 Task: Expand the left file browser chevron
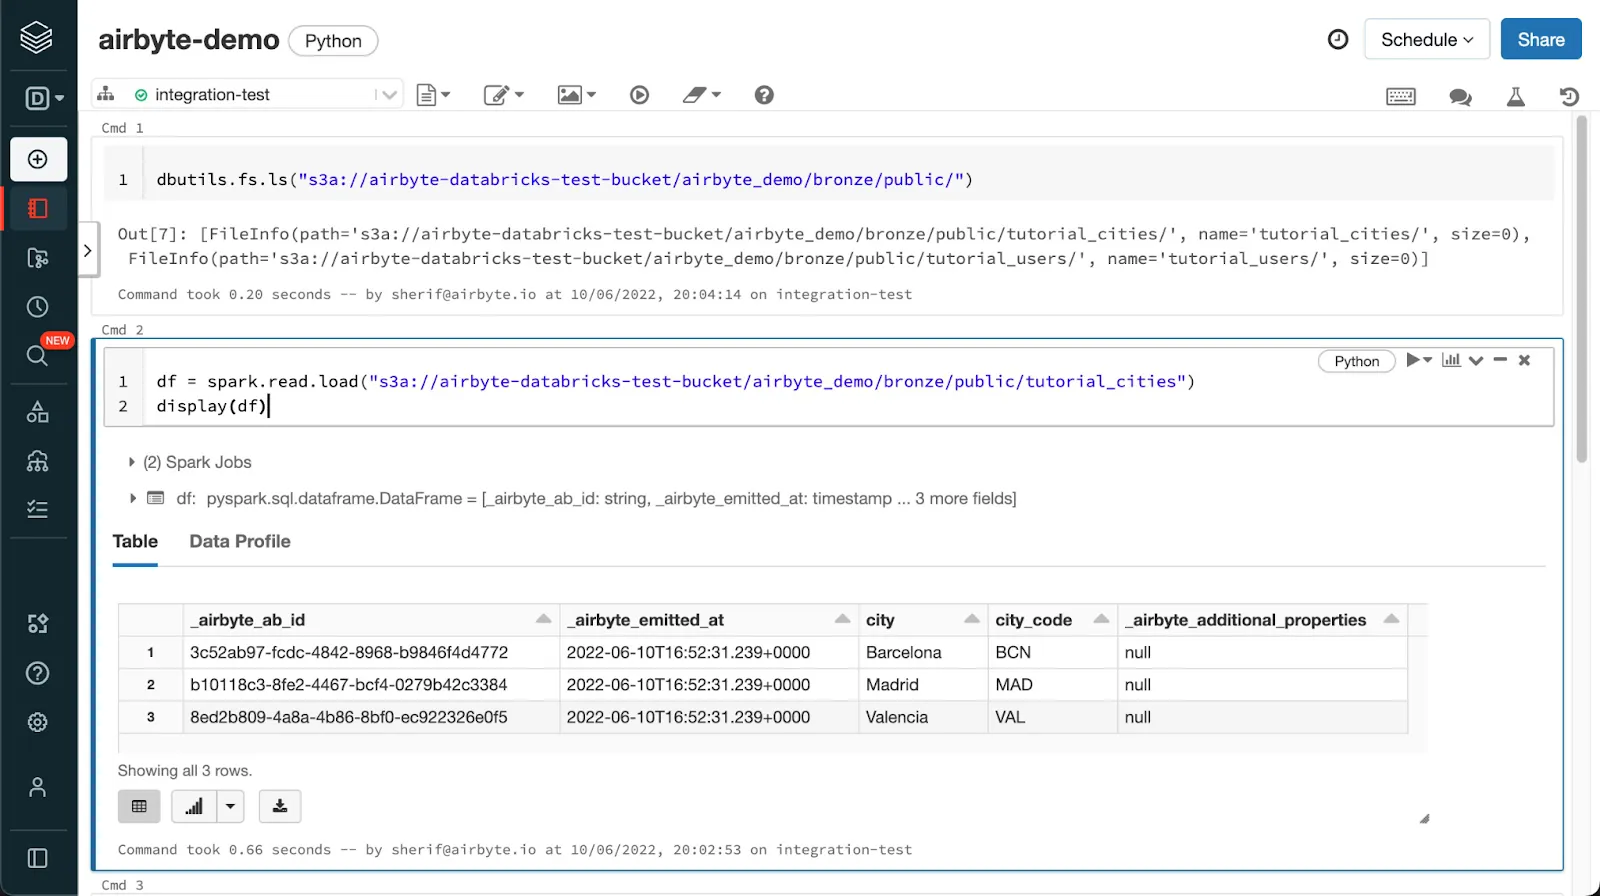88,251
